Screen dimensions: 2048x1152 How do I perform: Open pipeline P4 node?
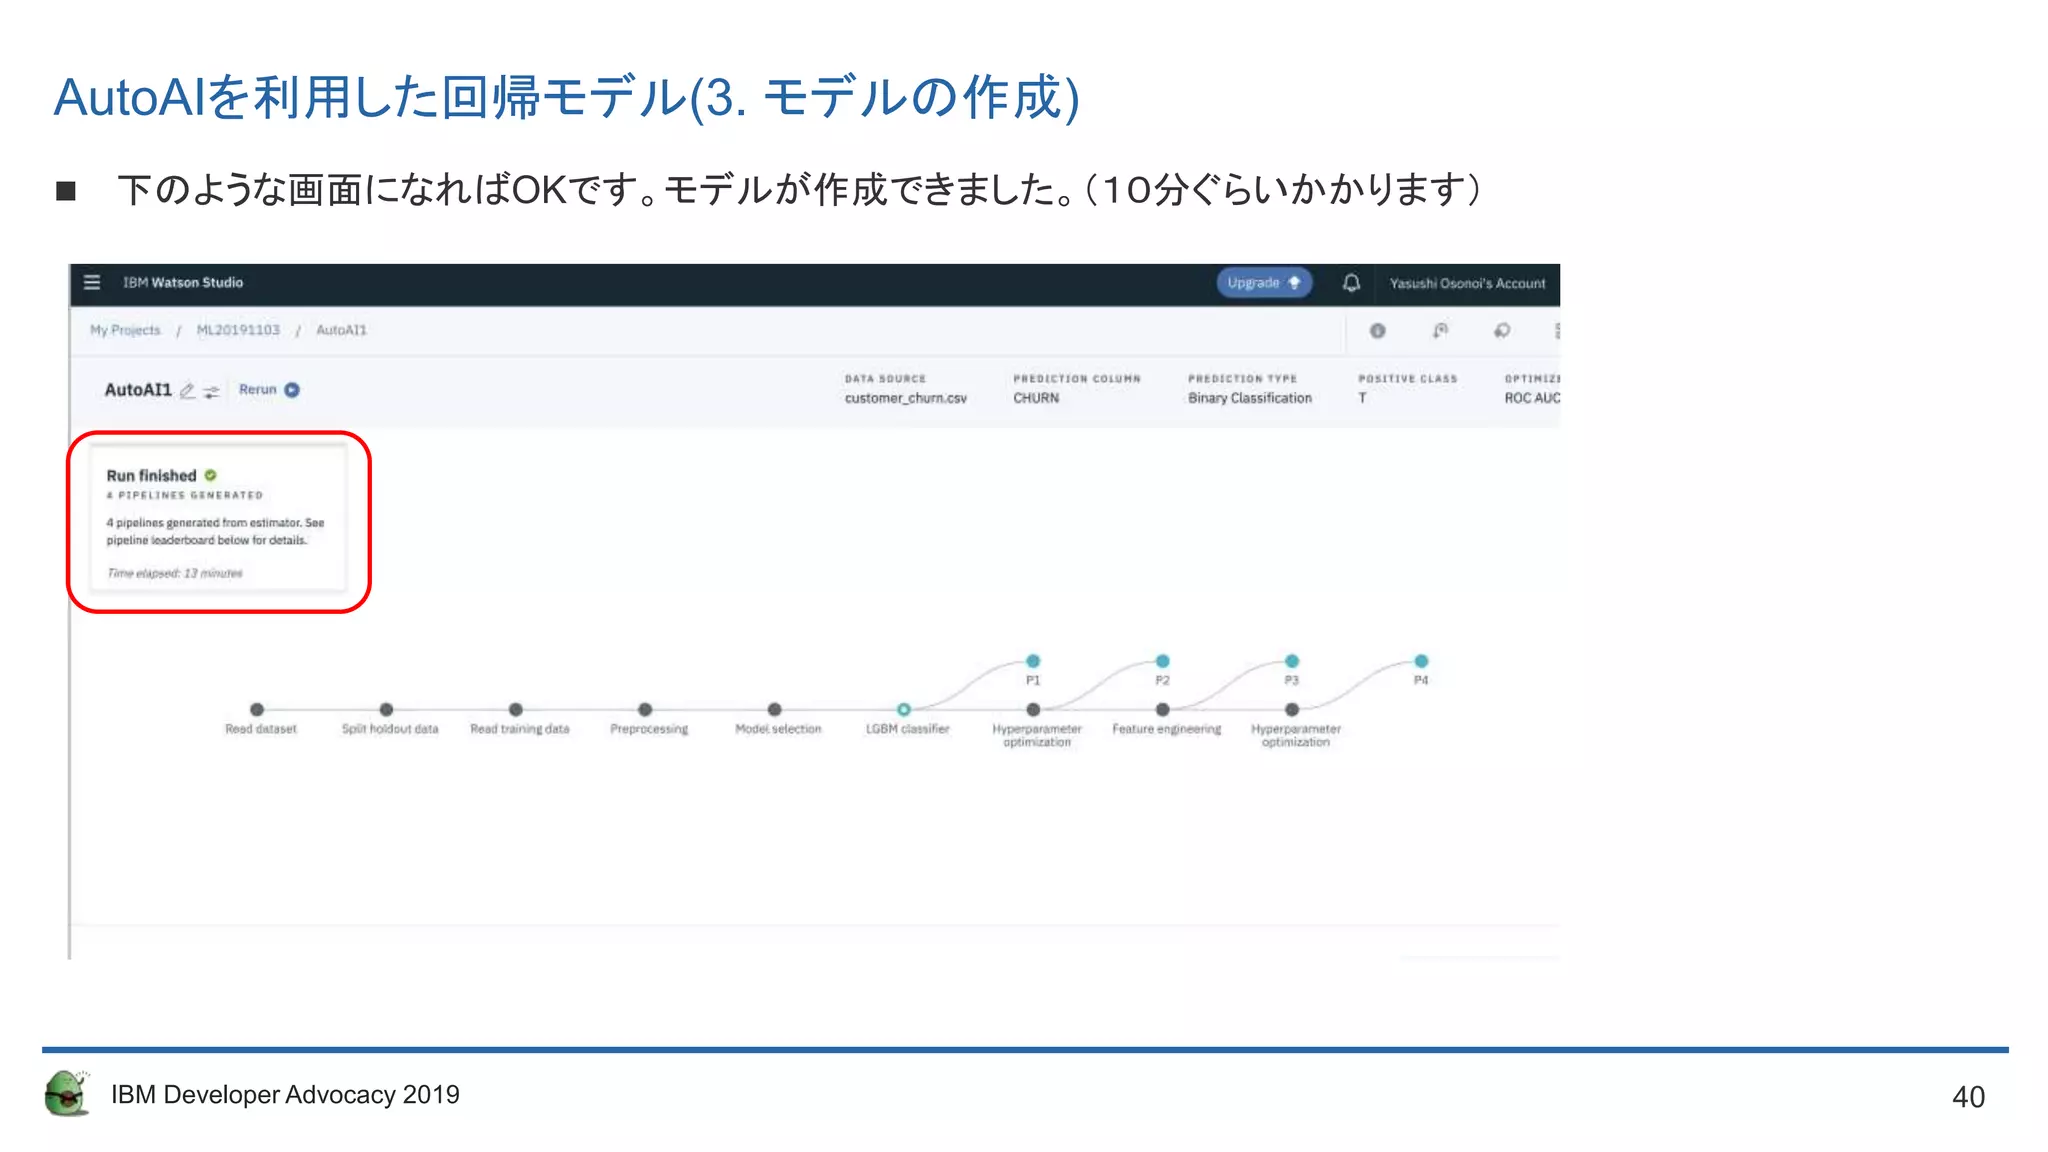pyautogui.click(x=1421, y=661)
